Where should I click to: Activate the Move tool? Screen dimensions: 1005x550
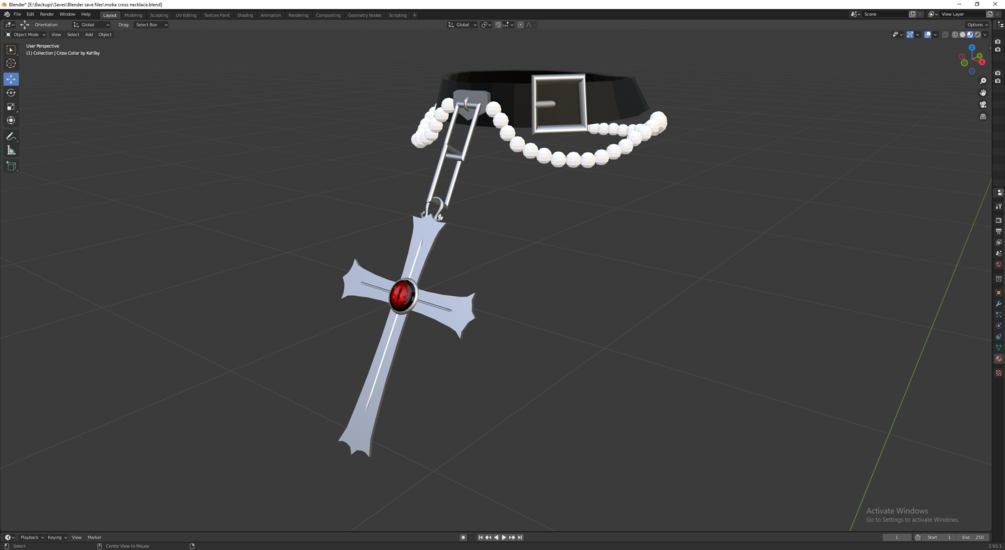[x=11, y=79]
